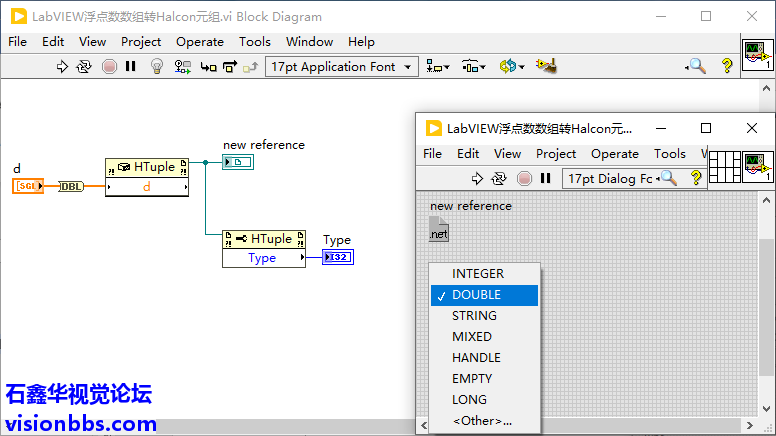Open the Reorder objects dropdown

(512, 67)
